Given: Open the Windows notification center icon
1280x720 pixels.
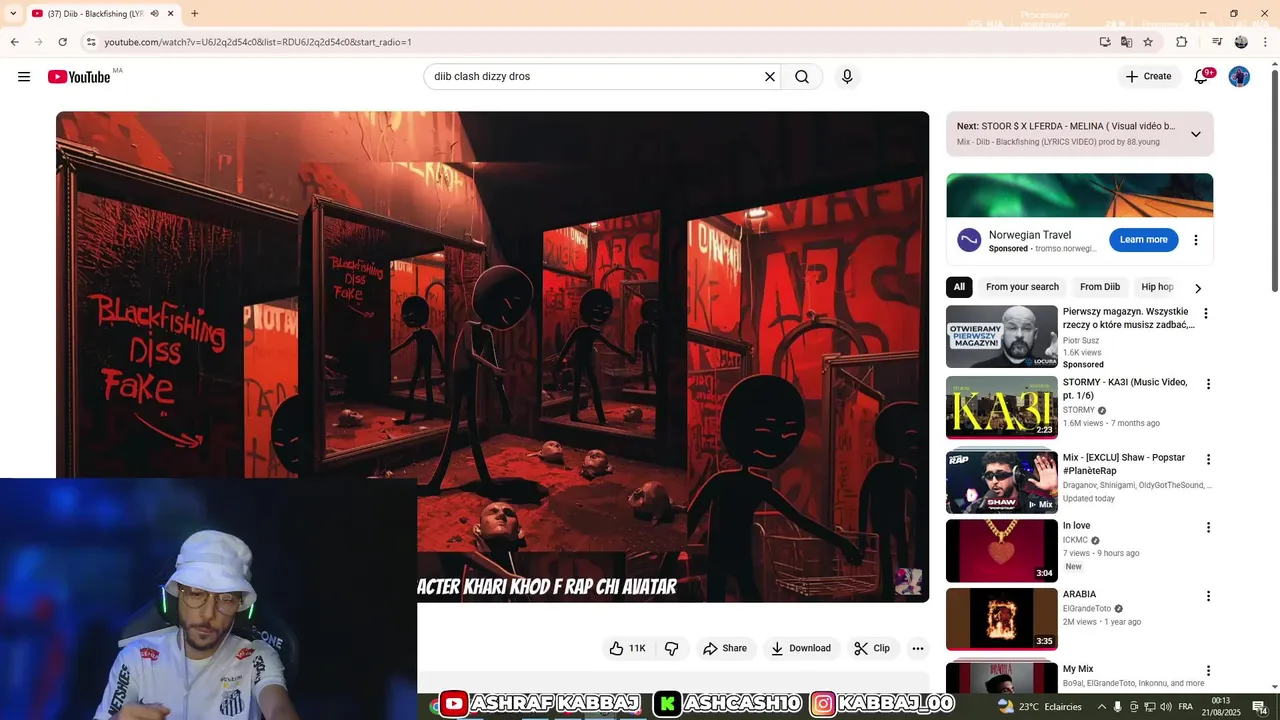Looking at the screenshot, I should (x=1259, y=707).
